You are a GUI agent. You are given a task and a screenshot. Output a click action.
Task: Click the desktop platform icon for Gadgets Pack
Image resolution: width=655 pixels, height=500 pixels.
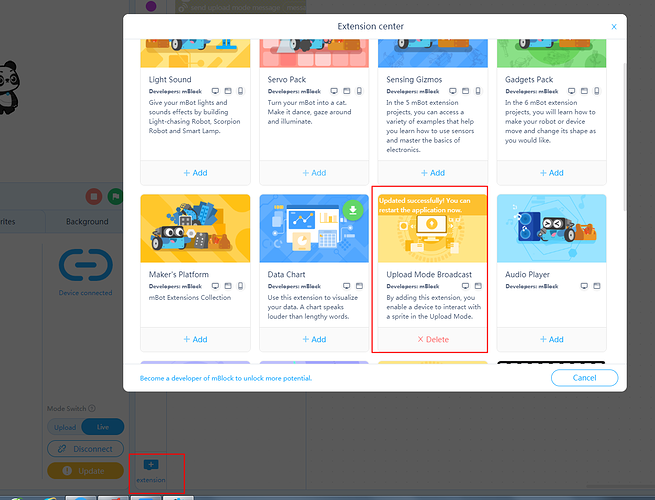point(571,91)
